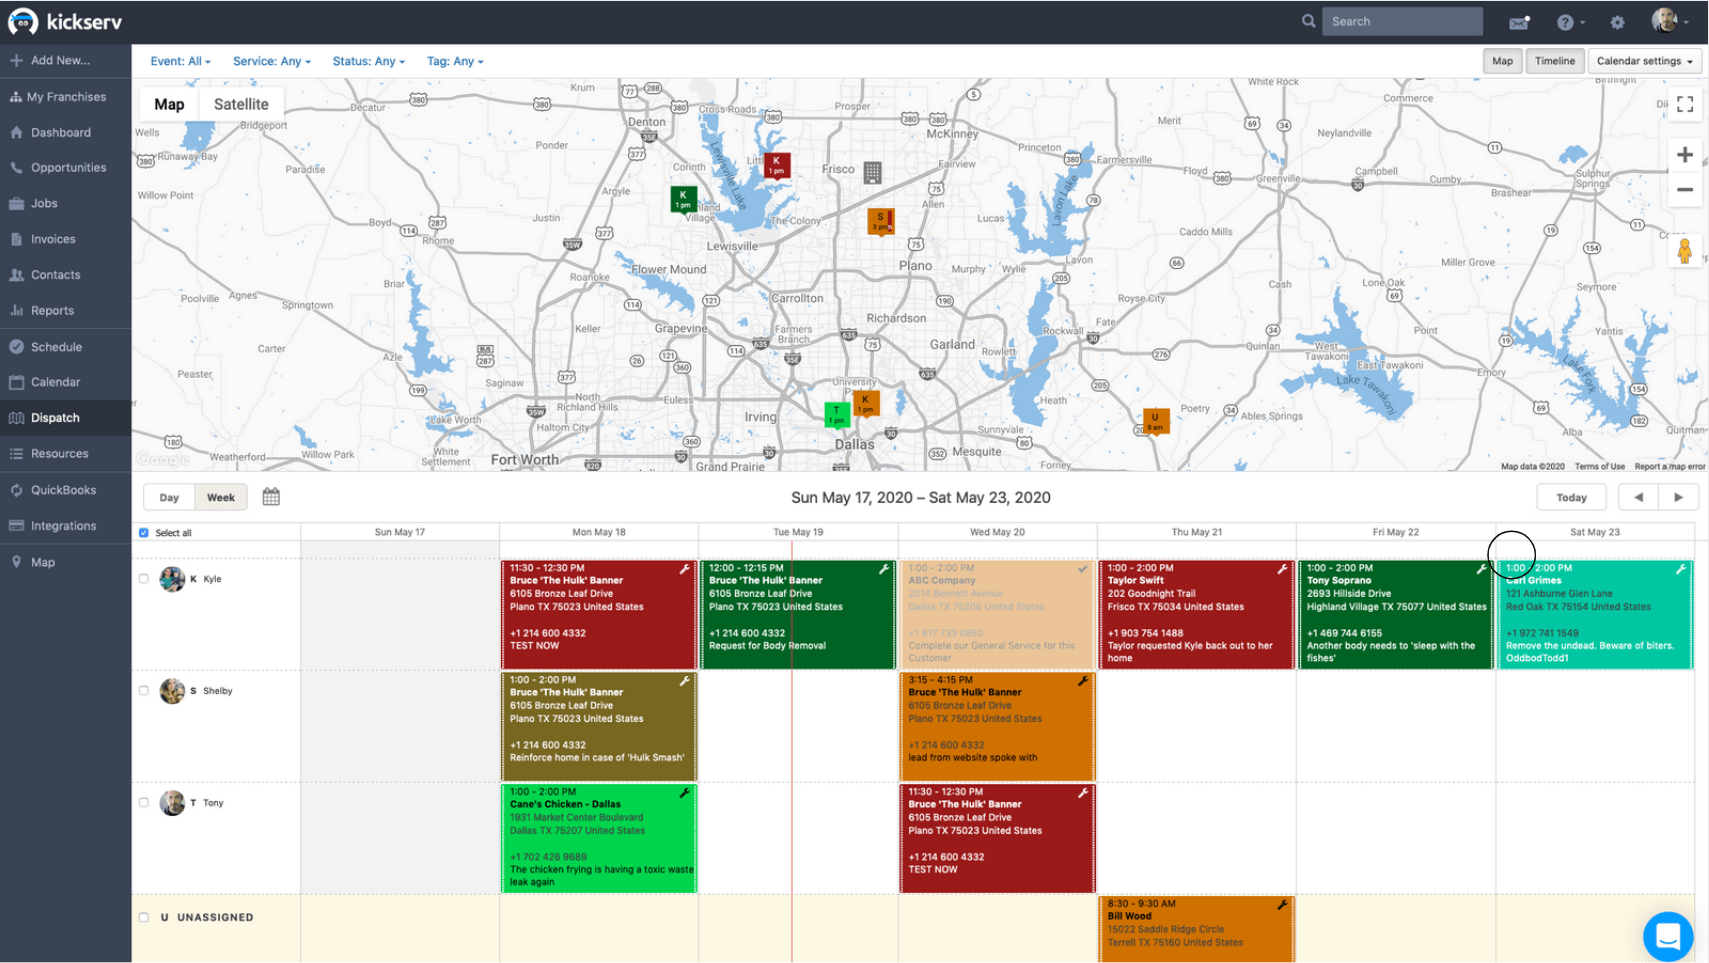Open Integrations in sidebar
1709x963 pixels.
[66, 526]
